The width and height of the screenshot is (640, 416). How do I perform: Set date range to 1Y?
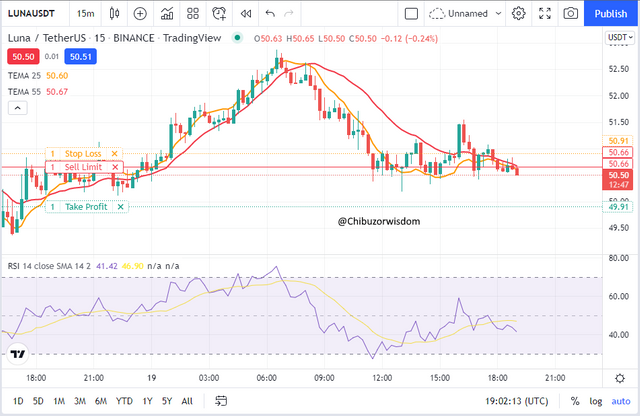147,401
